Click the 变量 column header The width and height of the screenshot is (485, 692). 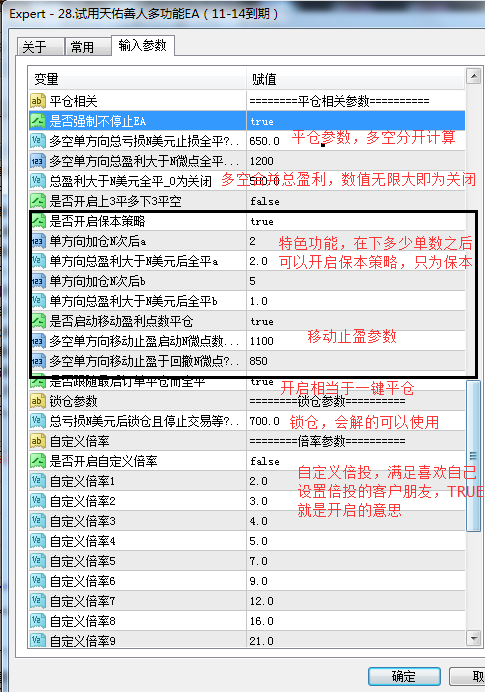pos(137,79)
